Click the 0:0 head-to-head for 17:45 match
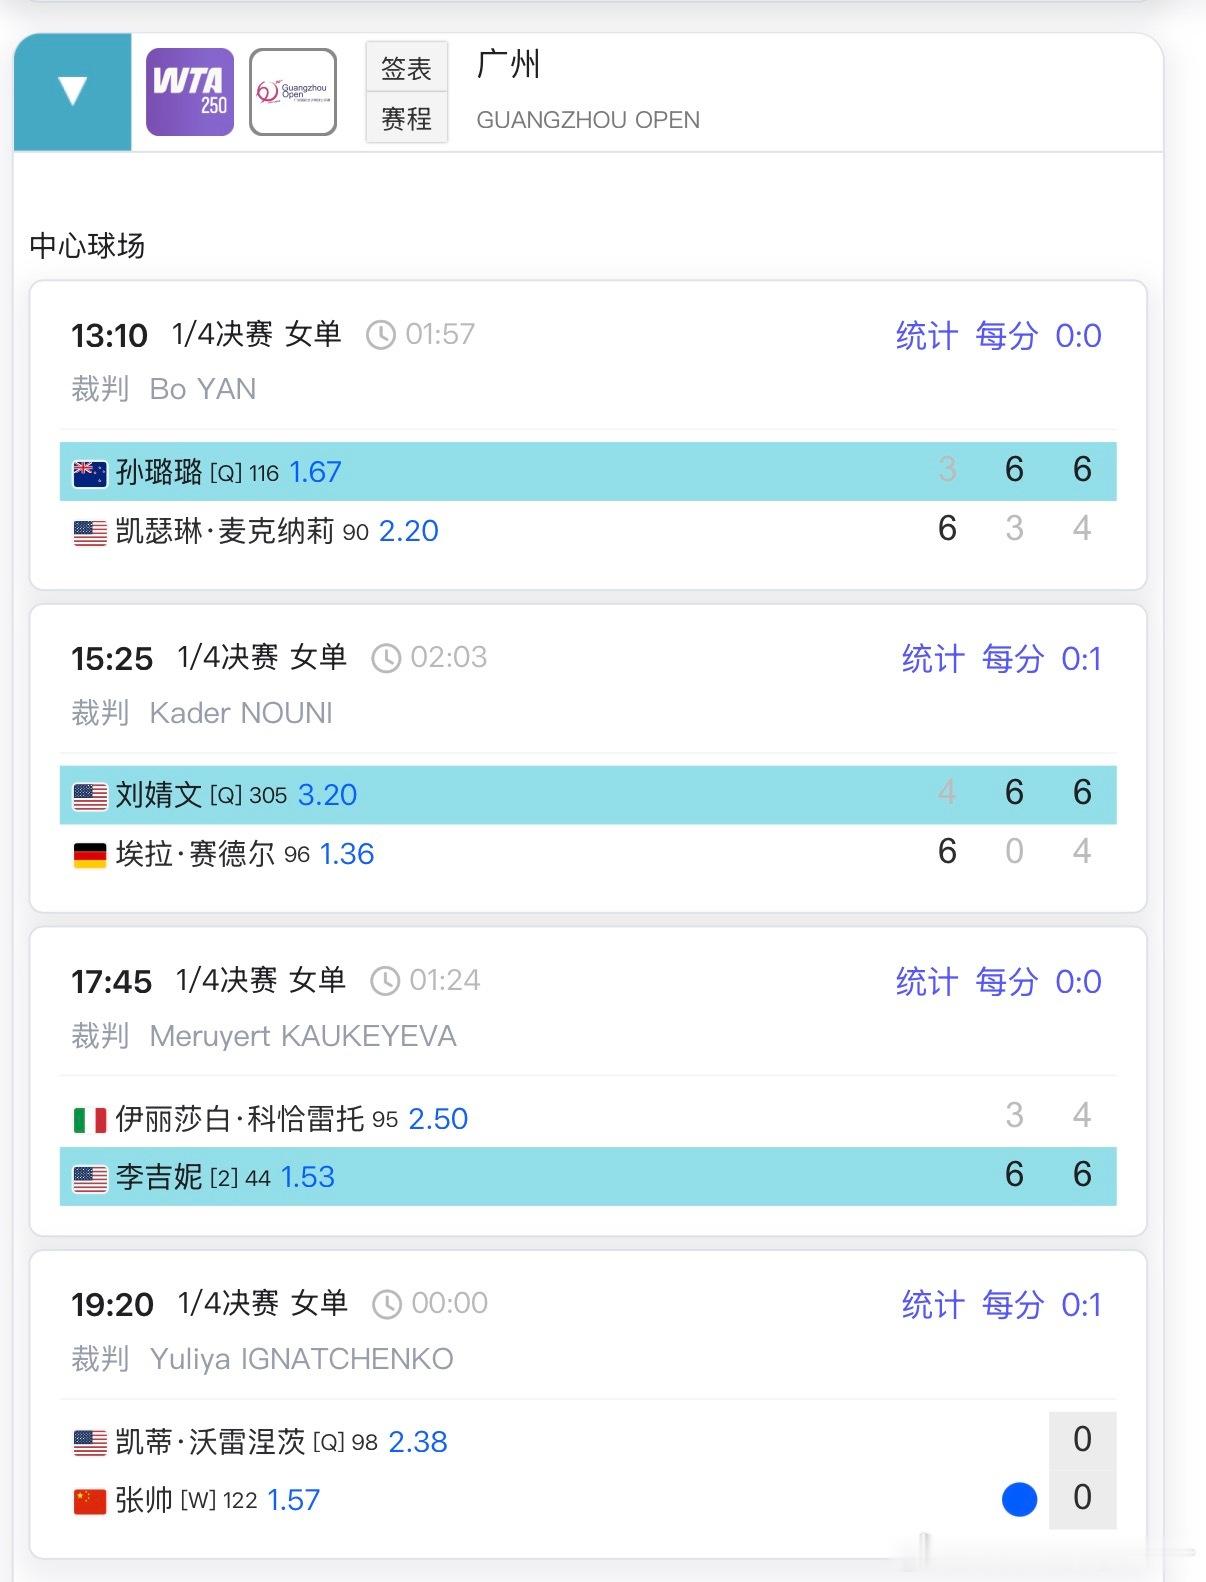Screen dimensions: 1206x1582 click(1078, 982)
